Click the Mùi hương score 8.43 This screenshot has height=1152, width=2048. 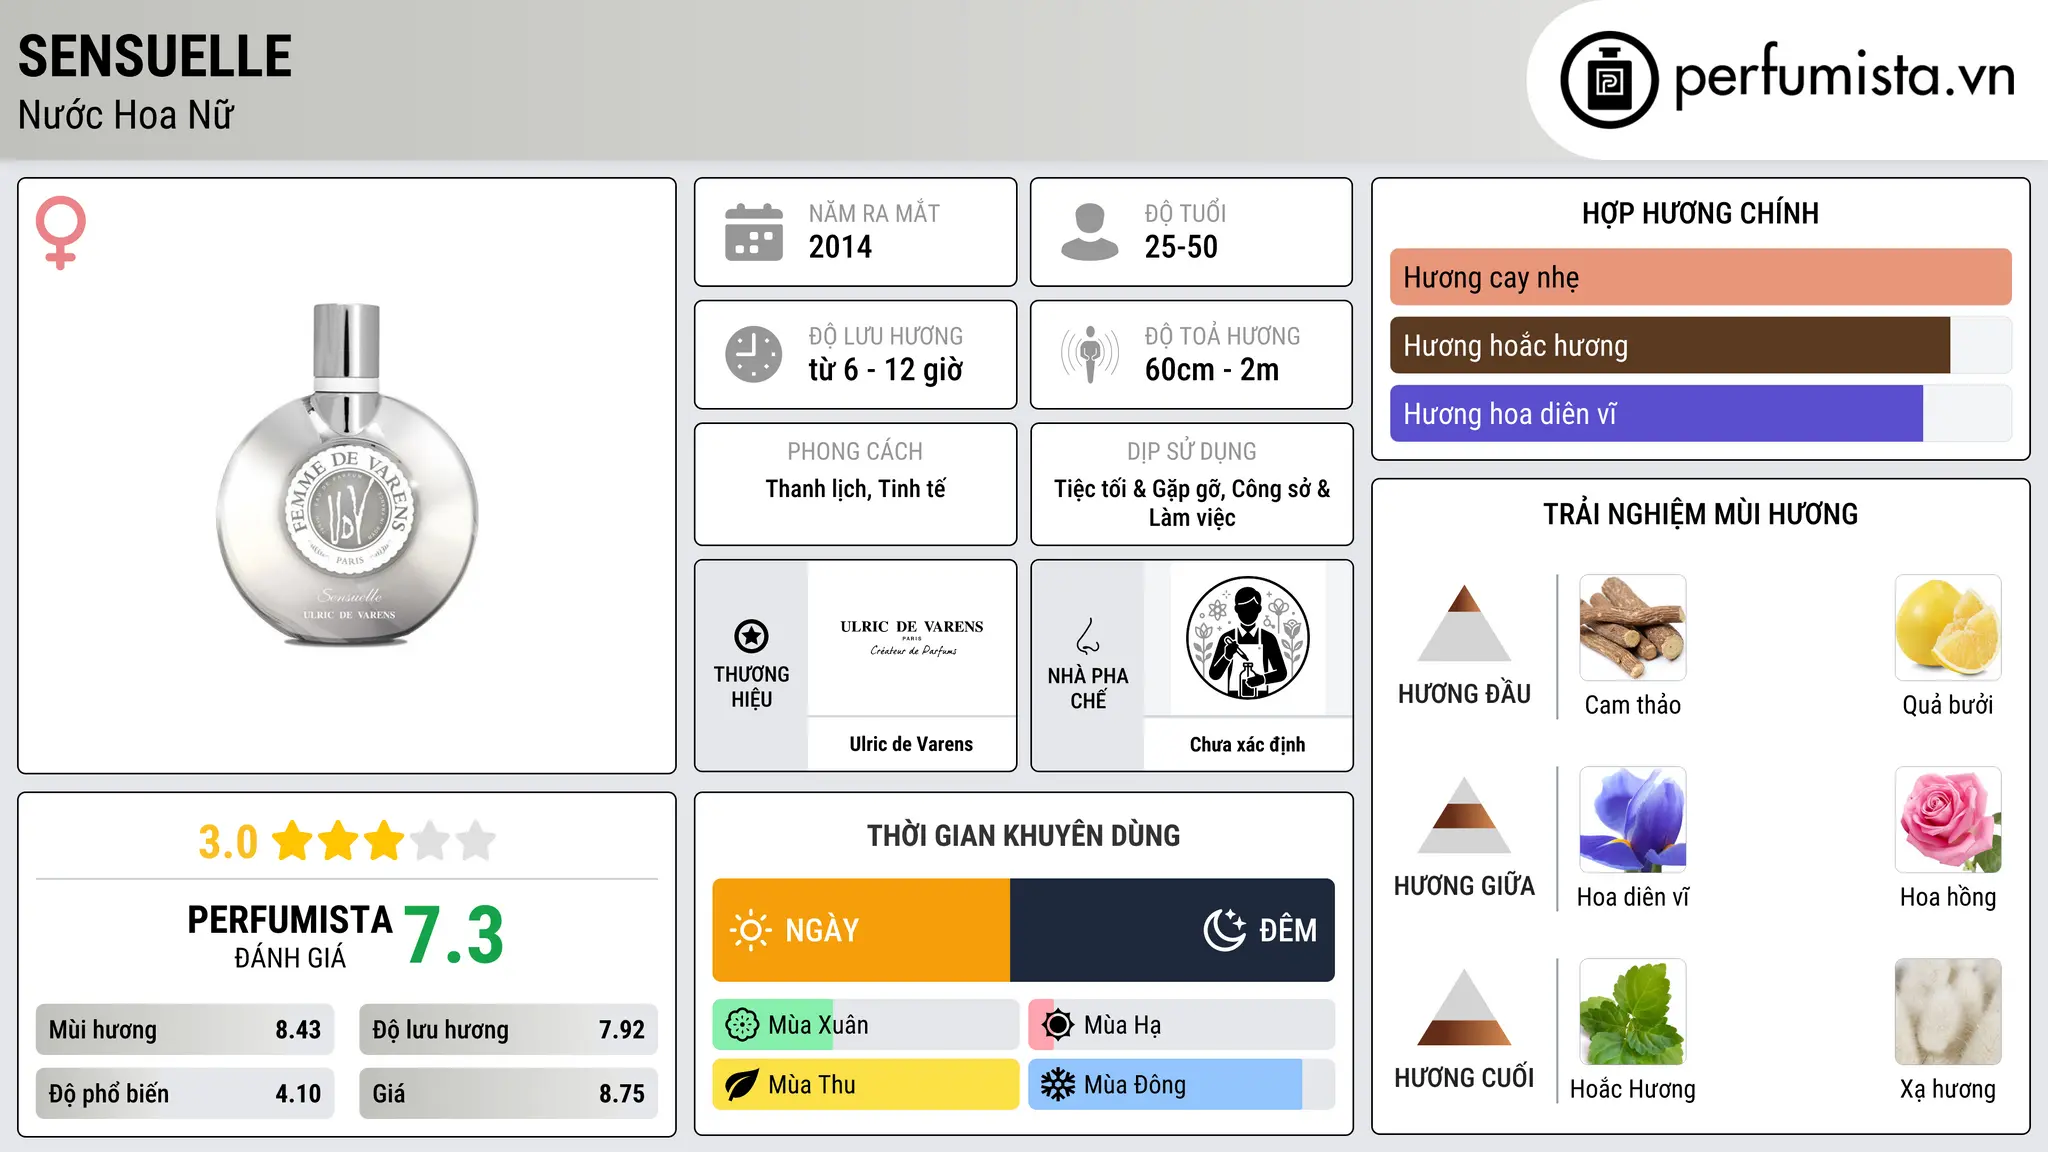298,1030
